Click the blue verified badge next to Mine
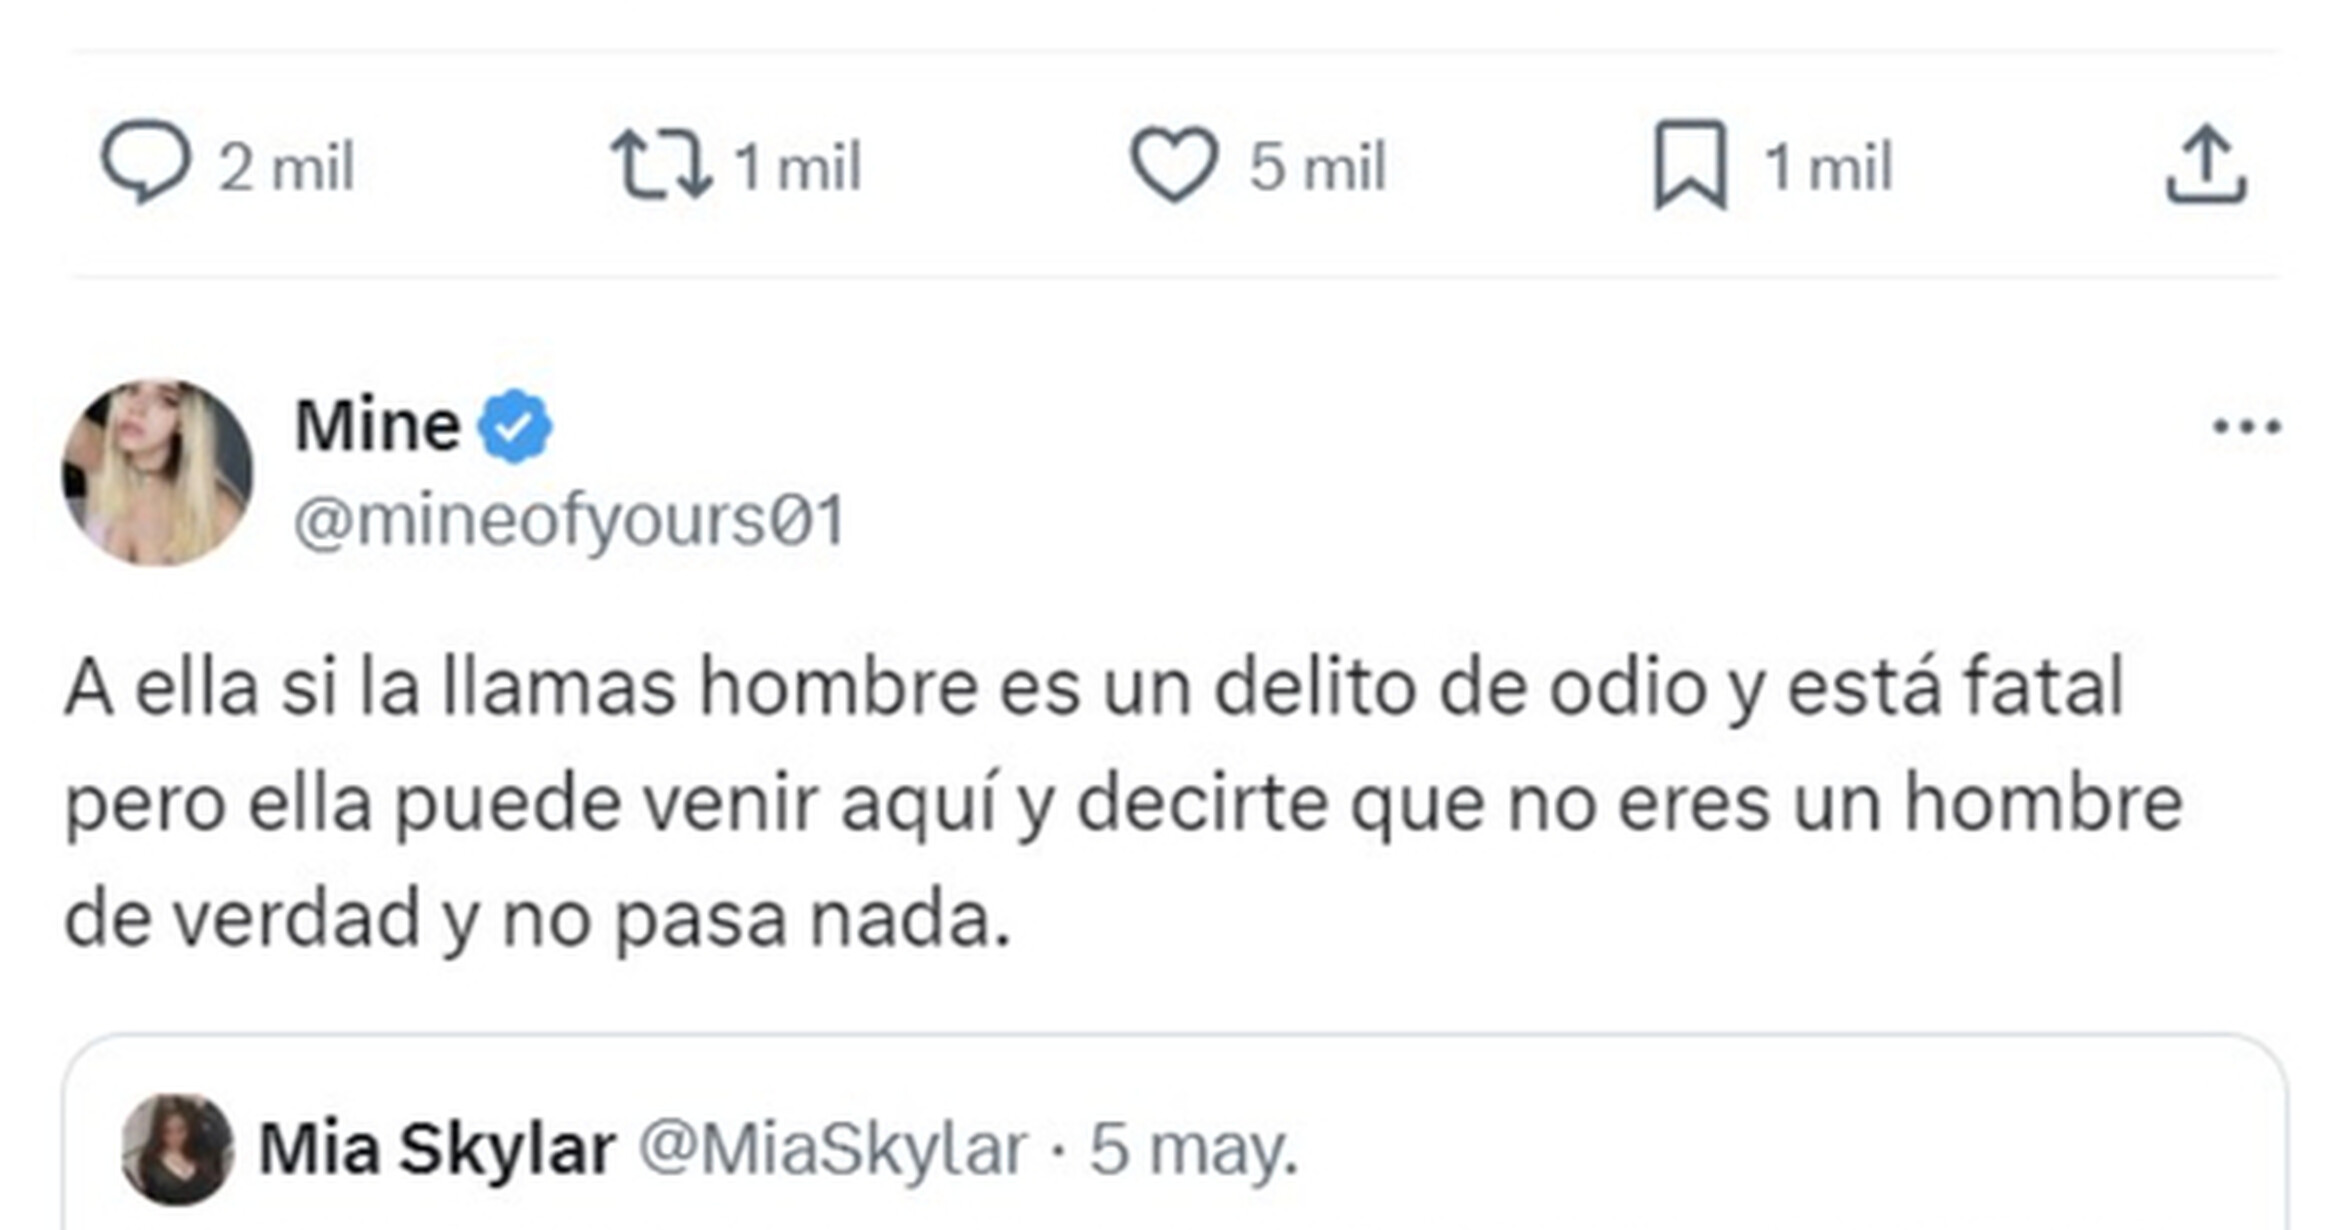This screenshot has height=1230, width=2350. pos(514,427)
